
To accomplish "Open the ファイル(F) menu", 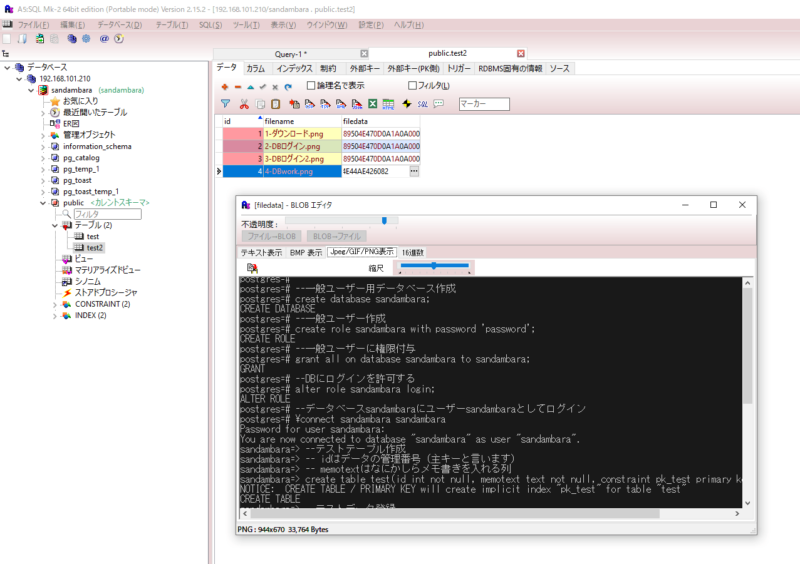I will [33, 24].
